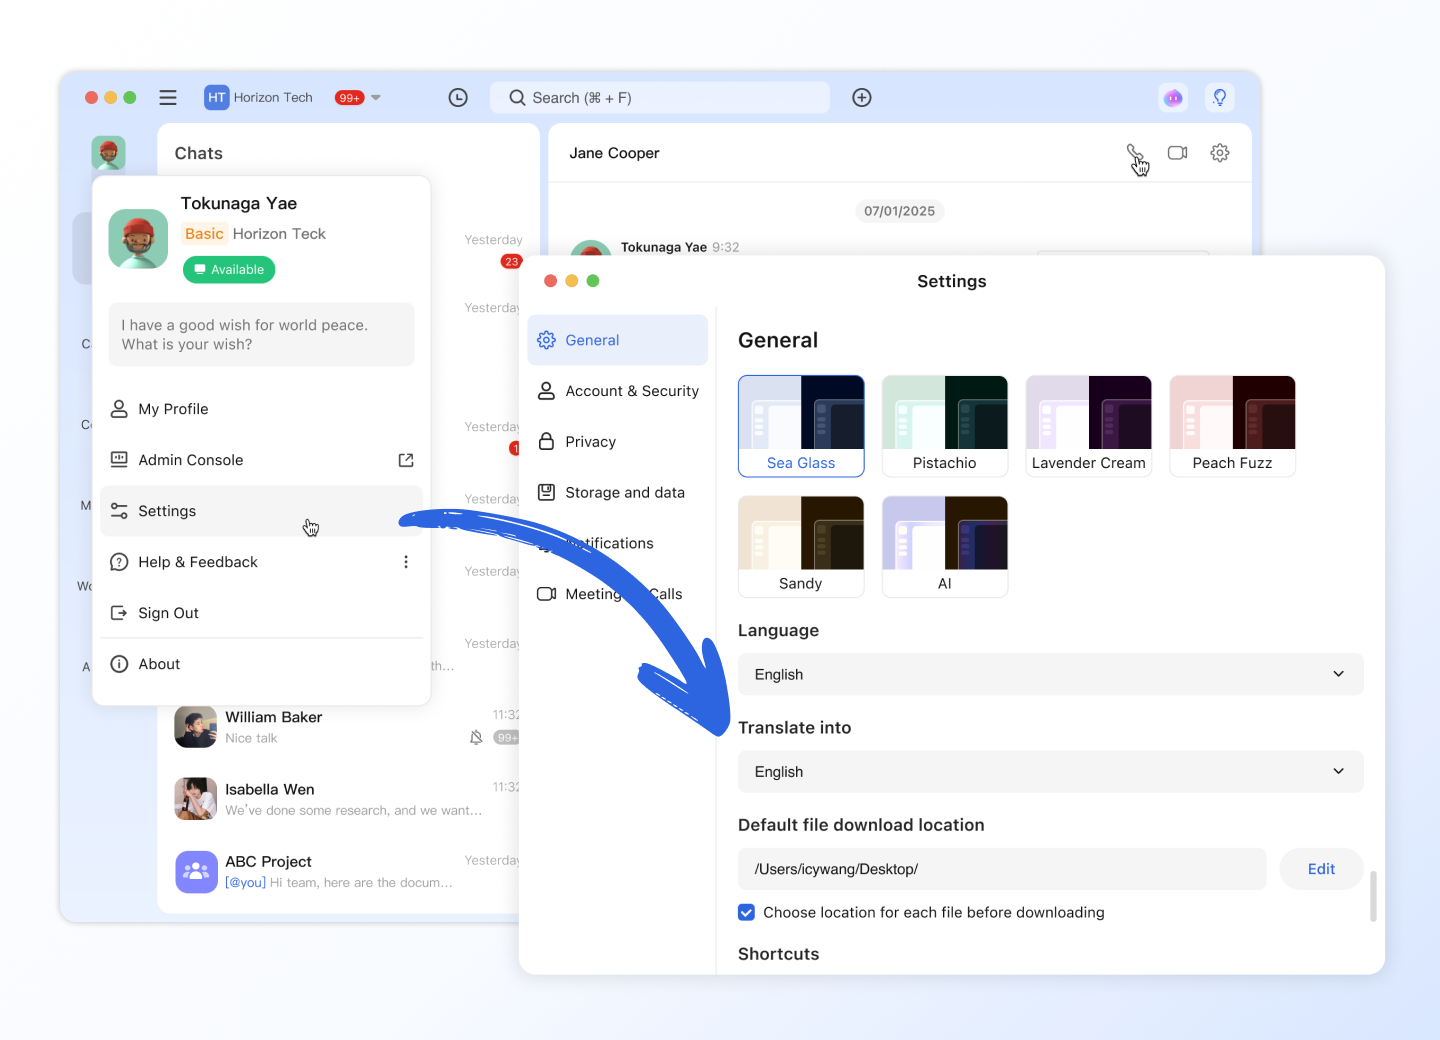The width and height of the screenshot is (1440, 1040).
Task: Click Sign Out in the profile menu
Action: [168, 613]
